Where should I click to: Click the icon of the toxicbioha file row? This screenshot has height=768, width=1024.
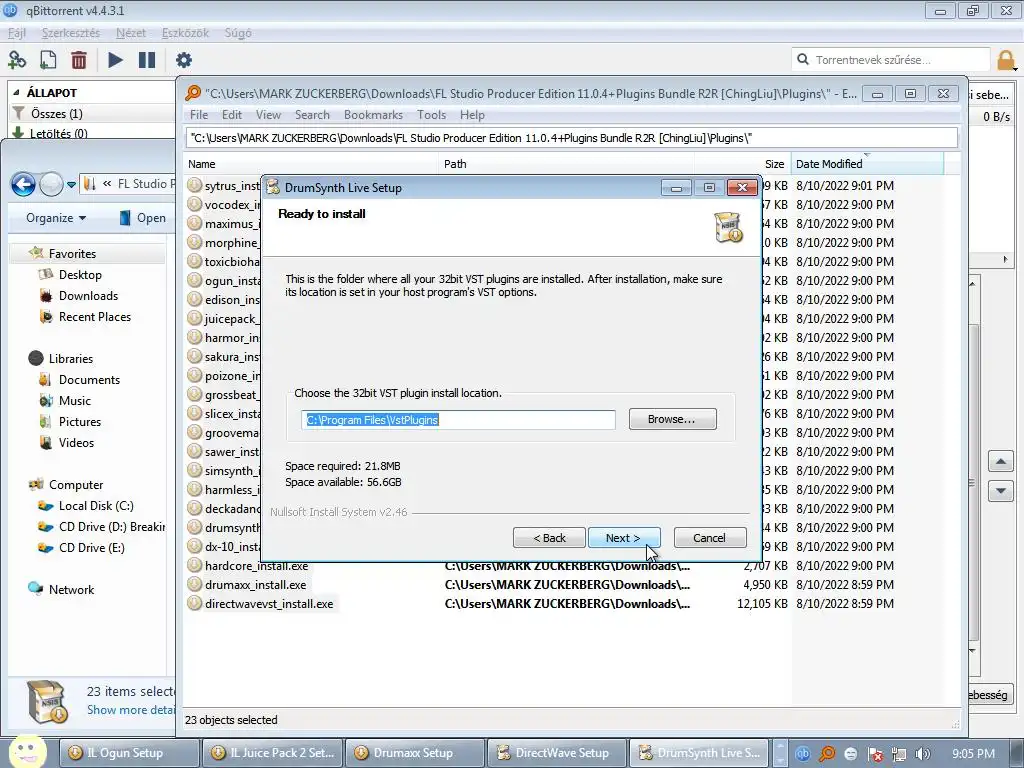(x=194, y=261)
